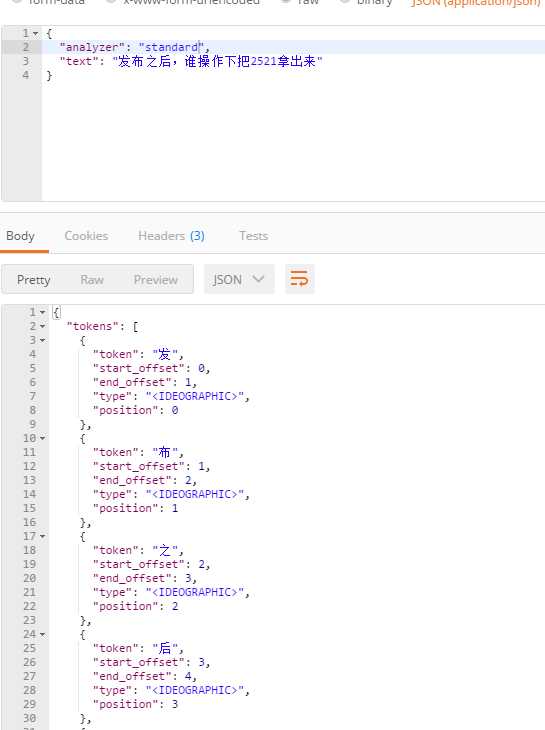Viewport: 545px width, 730px height.
Task: Click the "start_offset": 2 line
Action: [151, 564]
